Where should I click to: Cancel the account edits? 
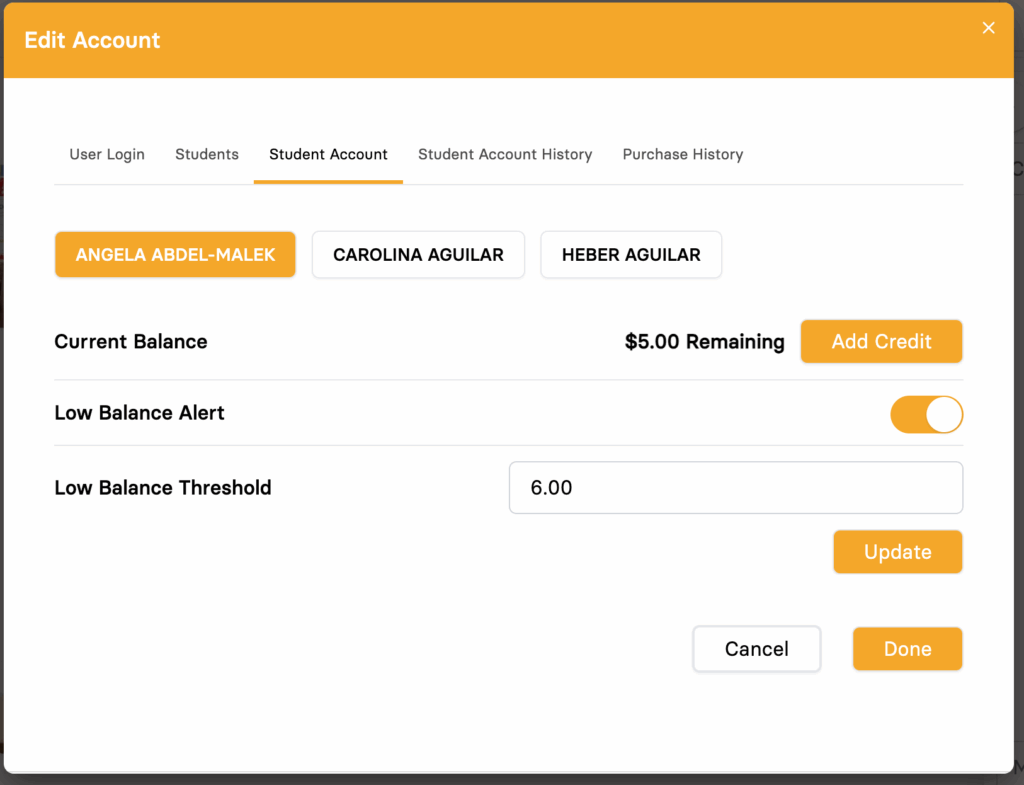tap(756, 649)
